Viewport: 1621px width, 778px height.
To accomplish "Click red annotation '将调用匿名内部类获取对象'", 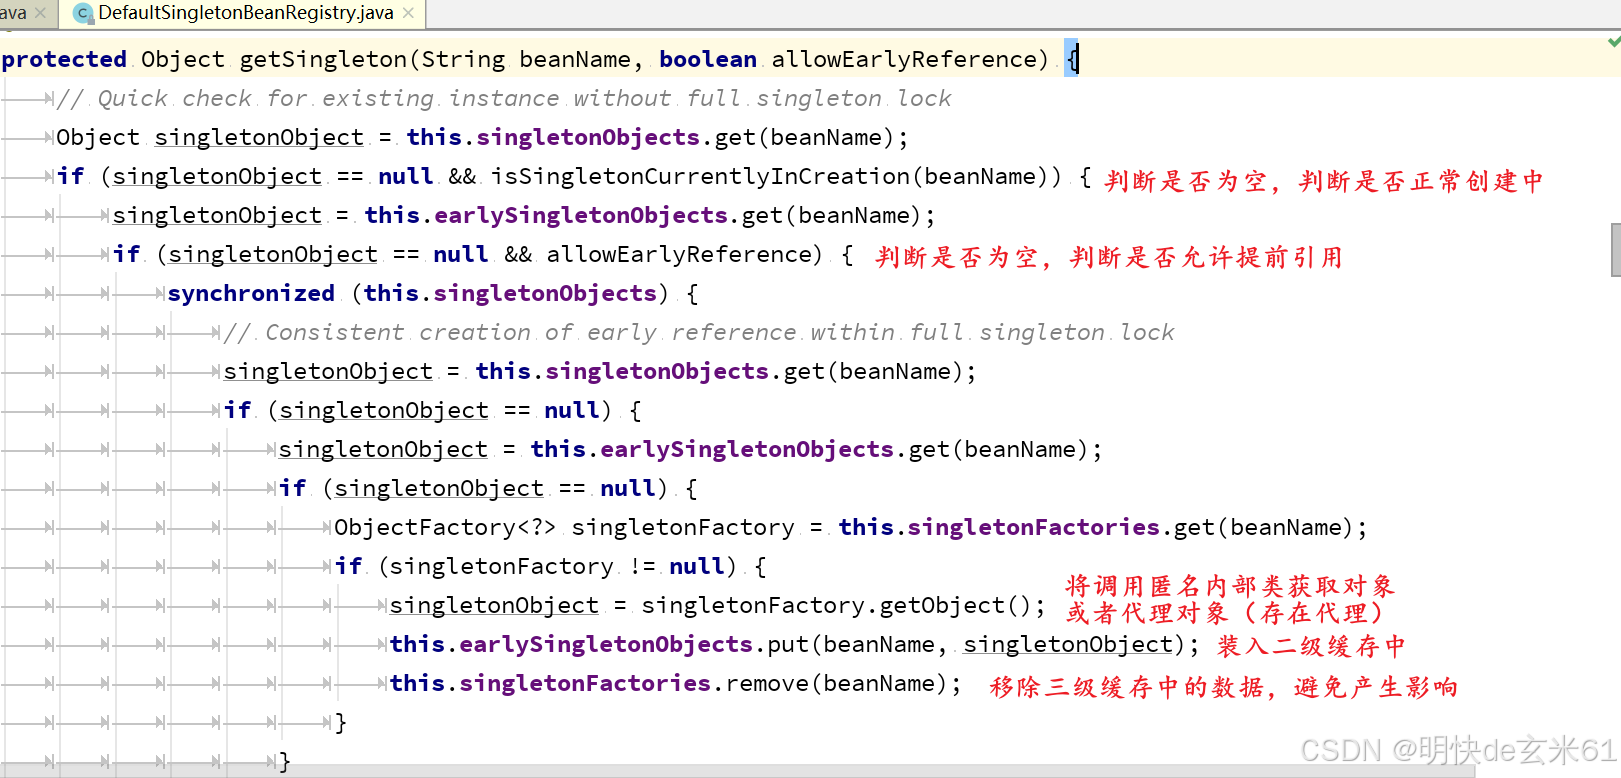I will [1229, 585].
